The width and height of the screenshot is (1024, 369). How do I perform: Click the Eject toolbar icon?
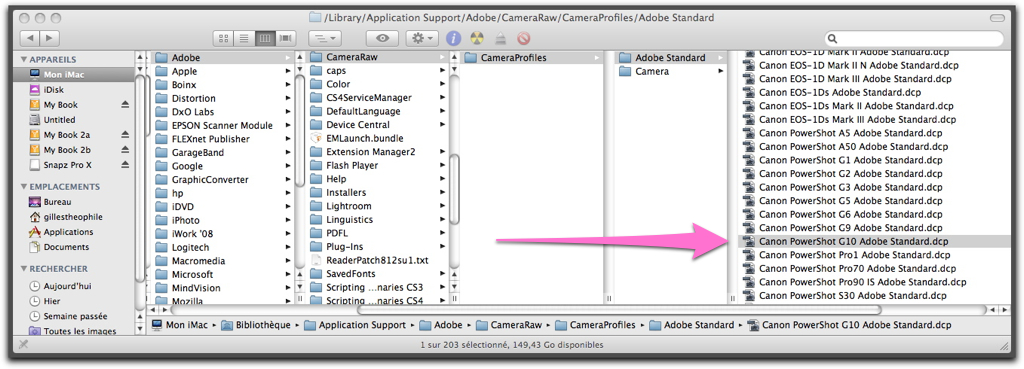click(x=500, y=39)
